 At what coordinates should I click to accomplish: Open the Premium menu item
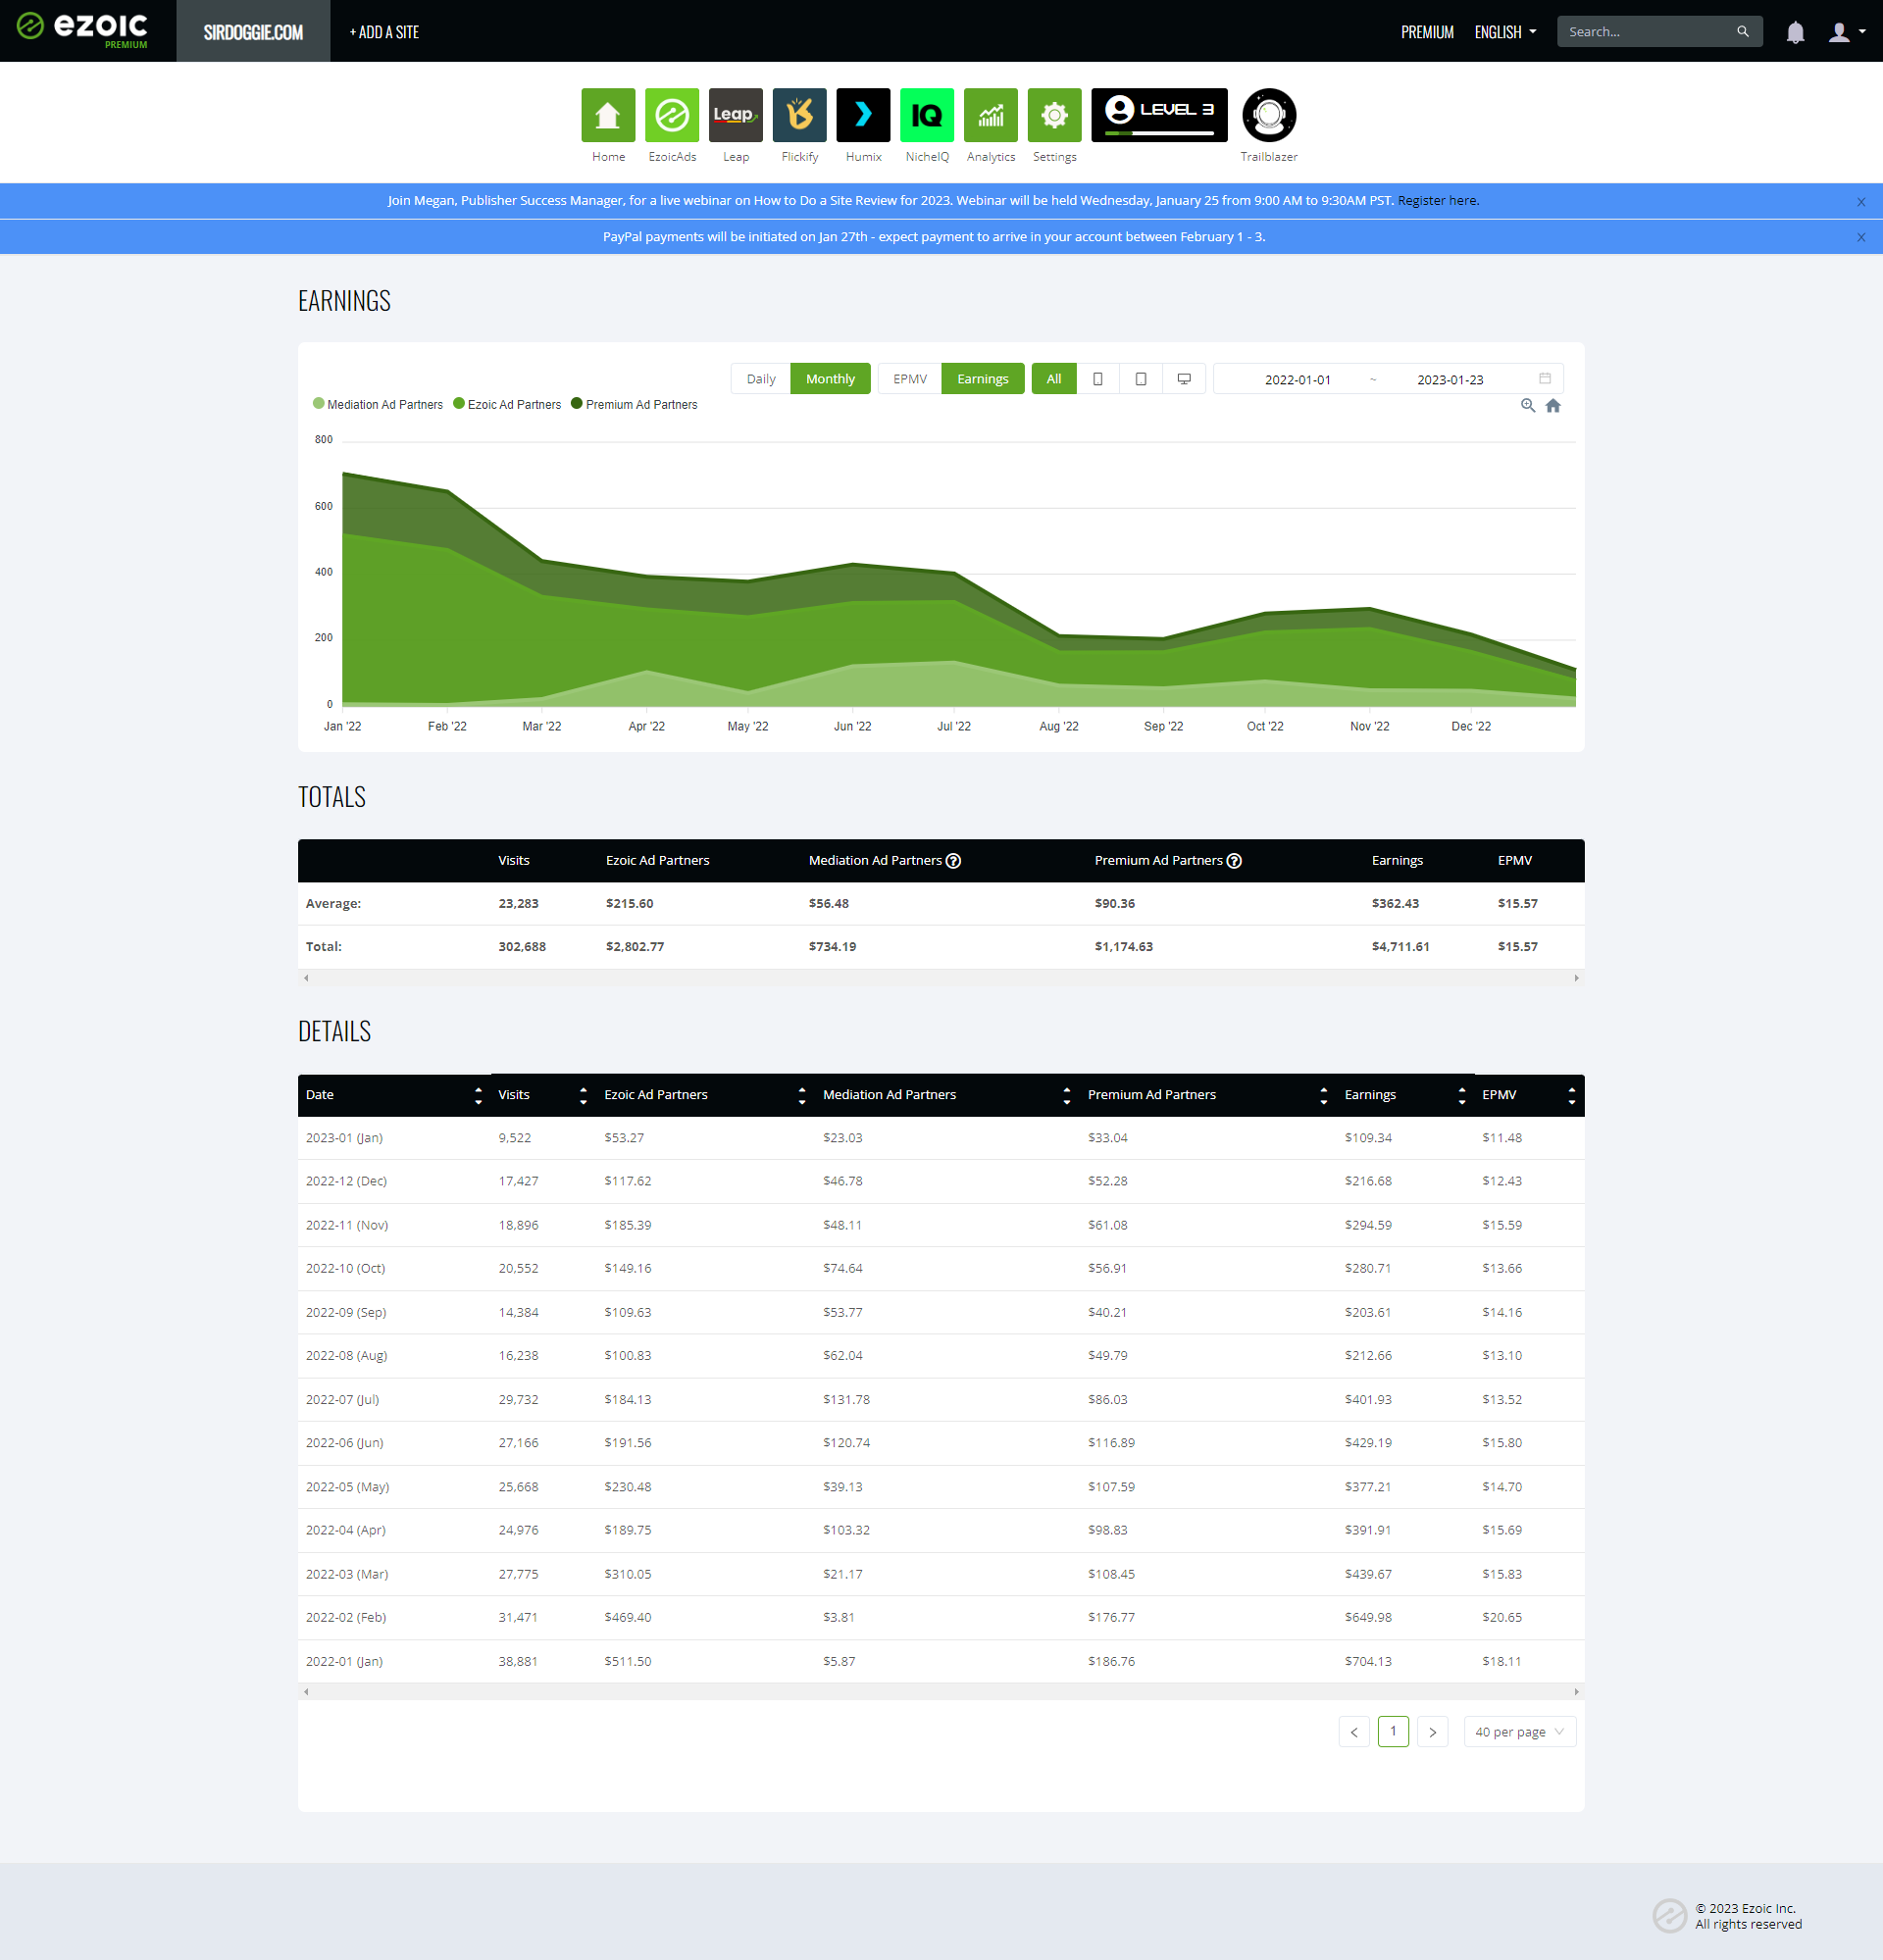tap(1427, 32)
